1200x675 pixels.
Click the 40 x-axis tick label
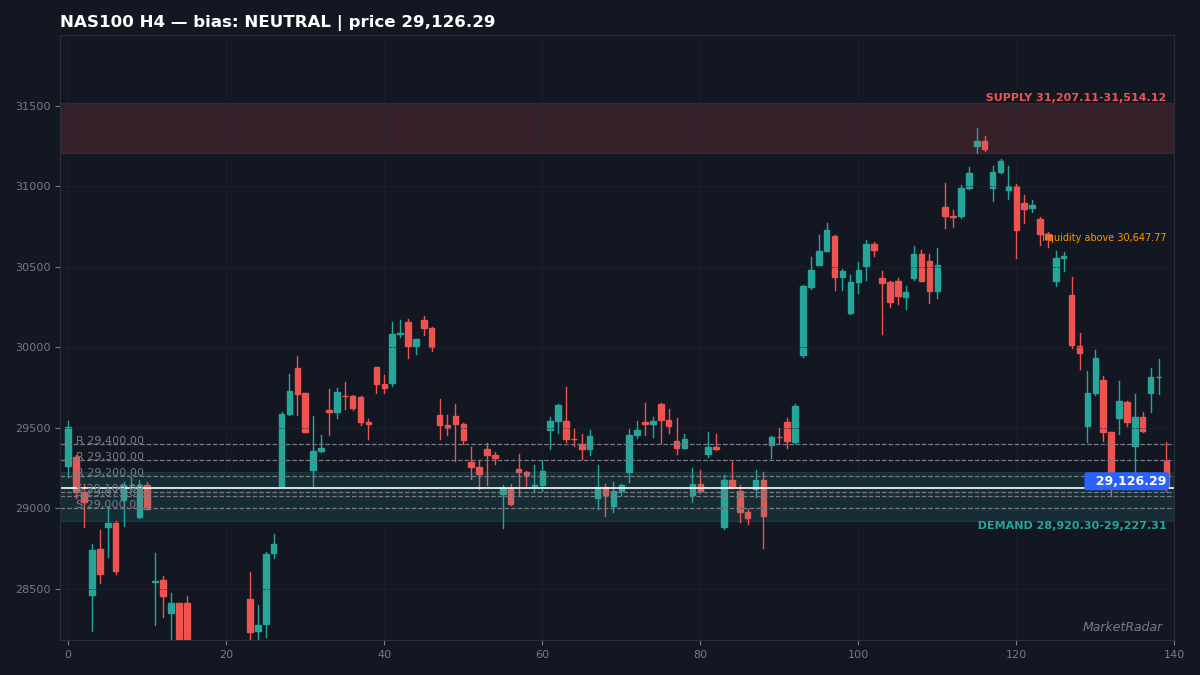(384, 654)
